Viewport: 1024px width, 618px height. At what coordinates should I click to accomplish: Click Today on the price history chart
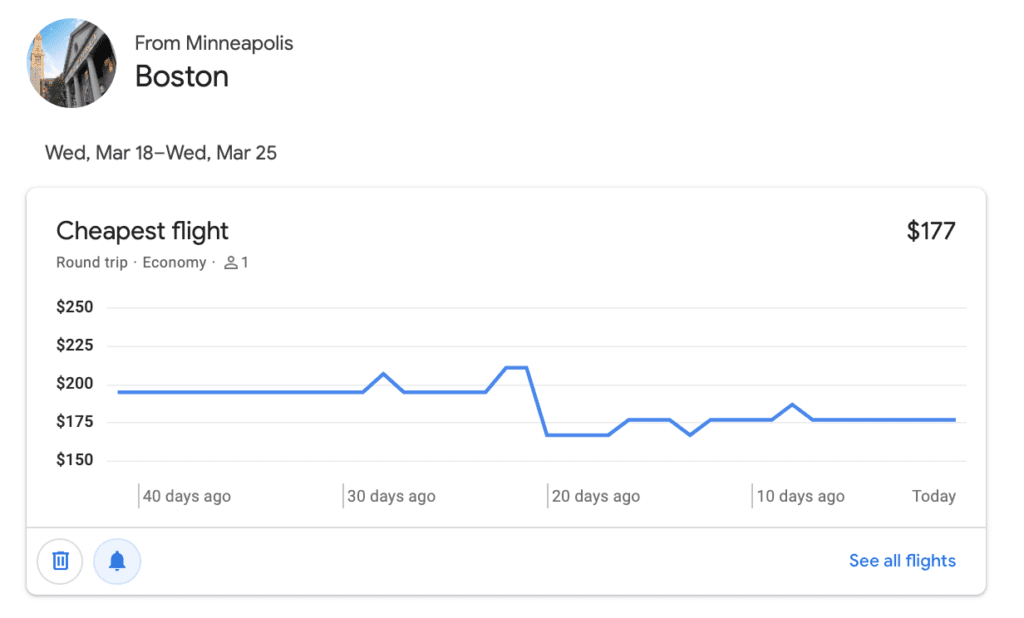(934, 496)
